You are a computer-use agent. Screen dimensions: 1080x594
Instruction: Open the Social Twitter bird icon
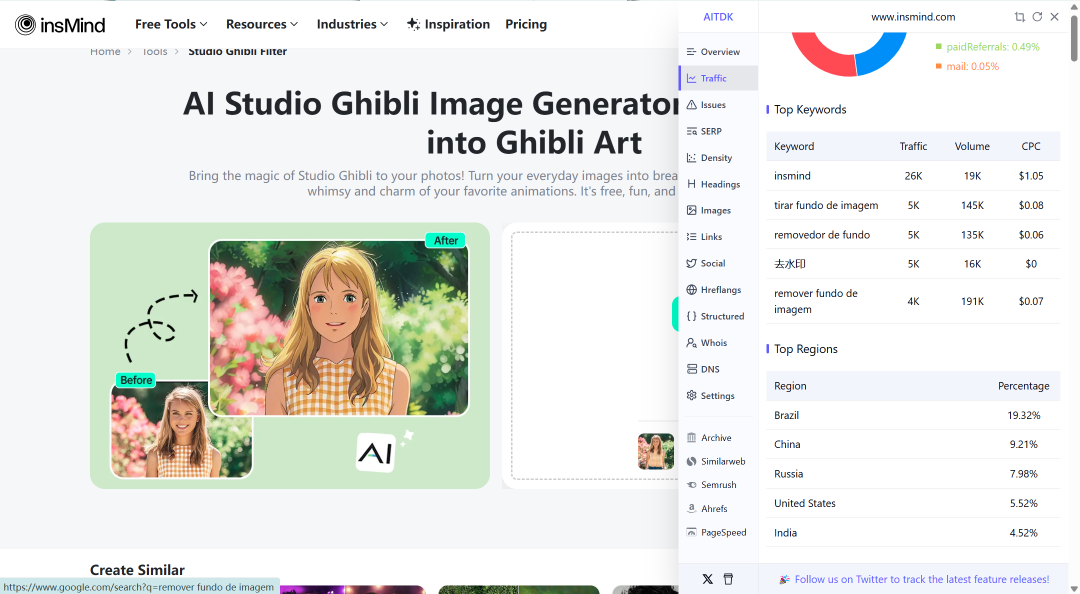pos(692,263)
